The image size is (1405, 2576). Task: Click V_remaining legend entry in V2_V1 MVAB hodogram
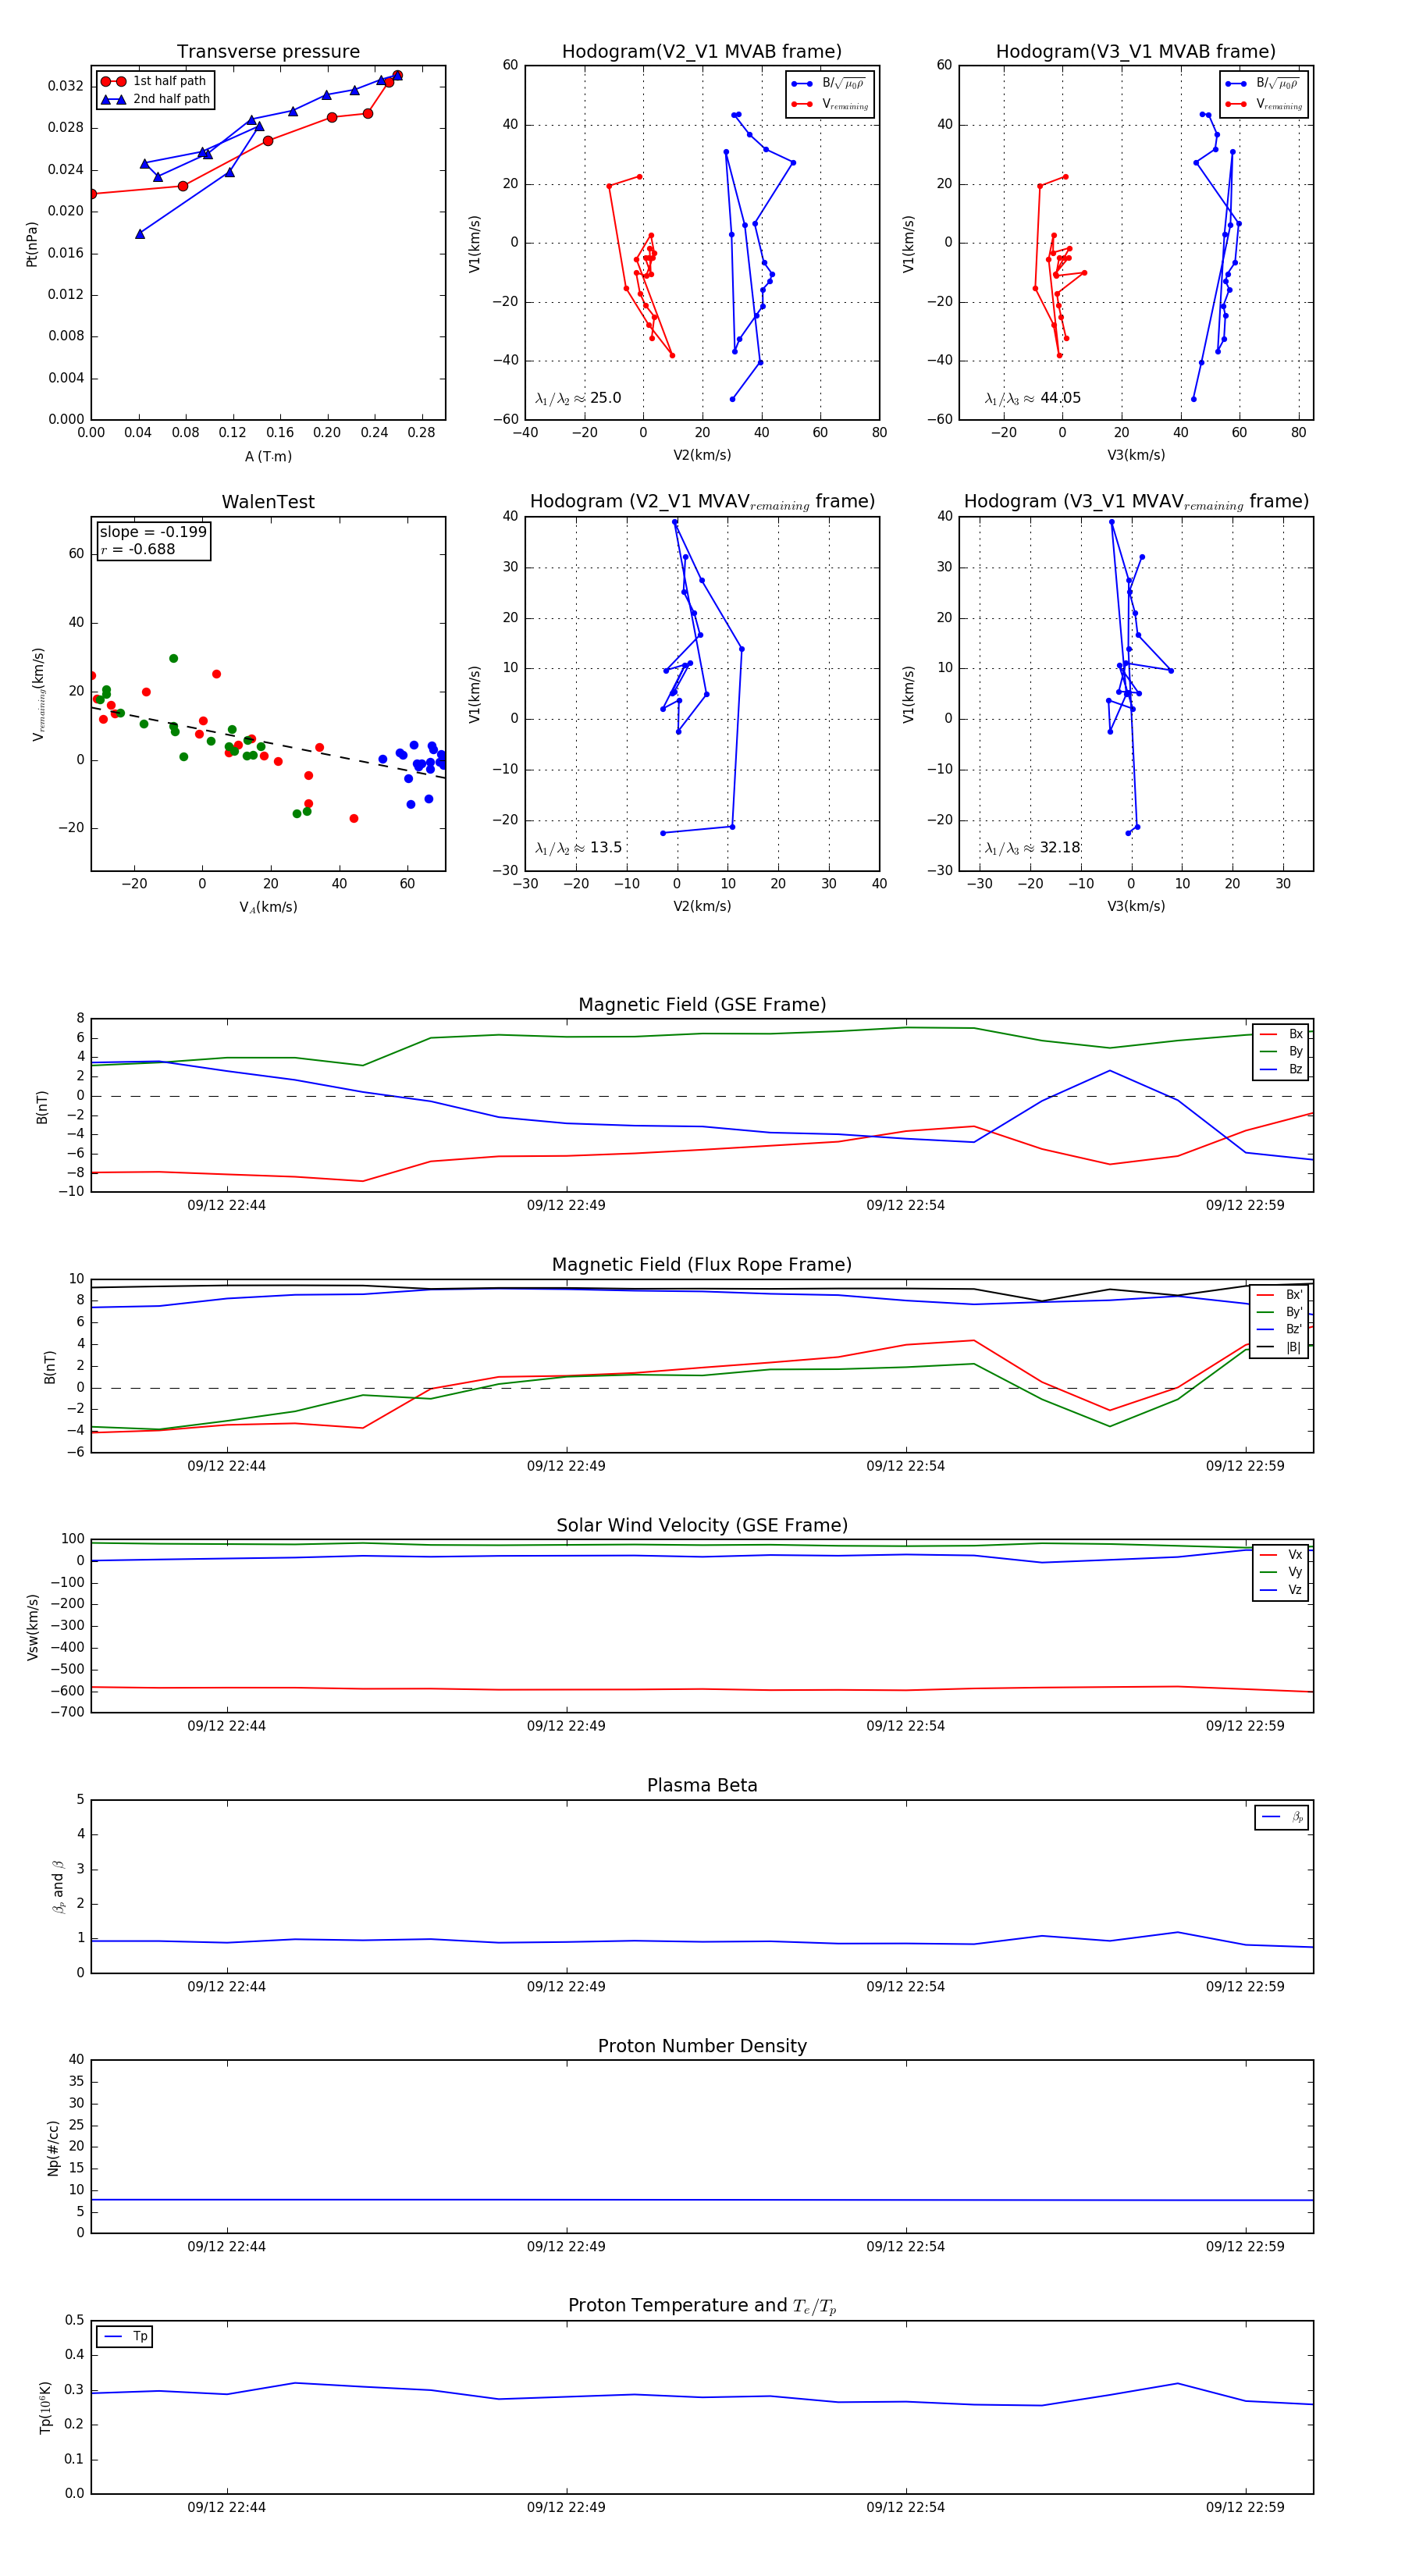[830, 104]
